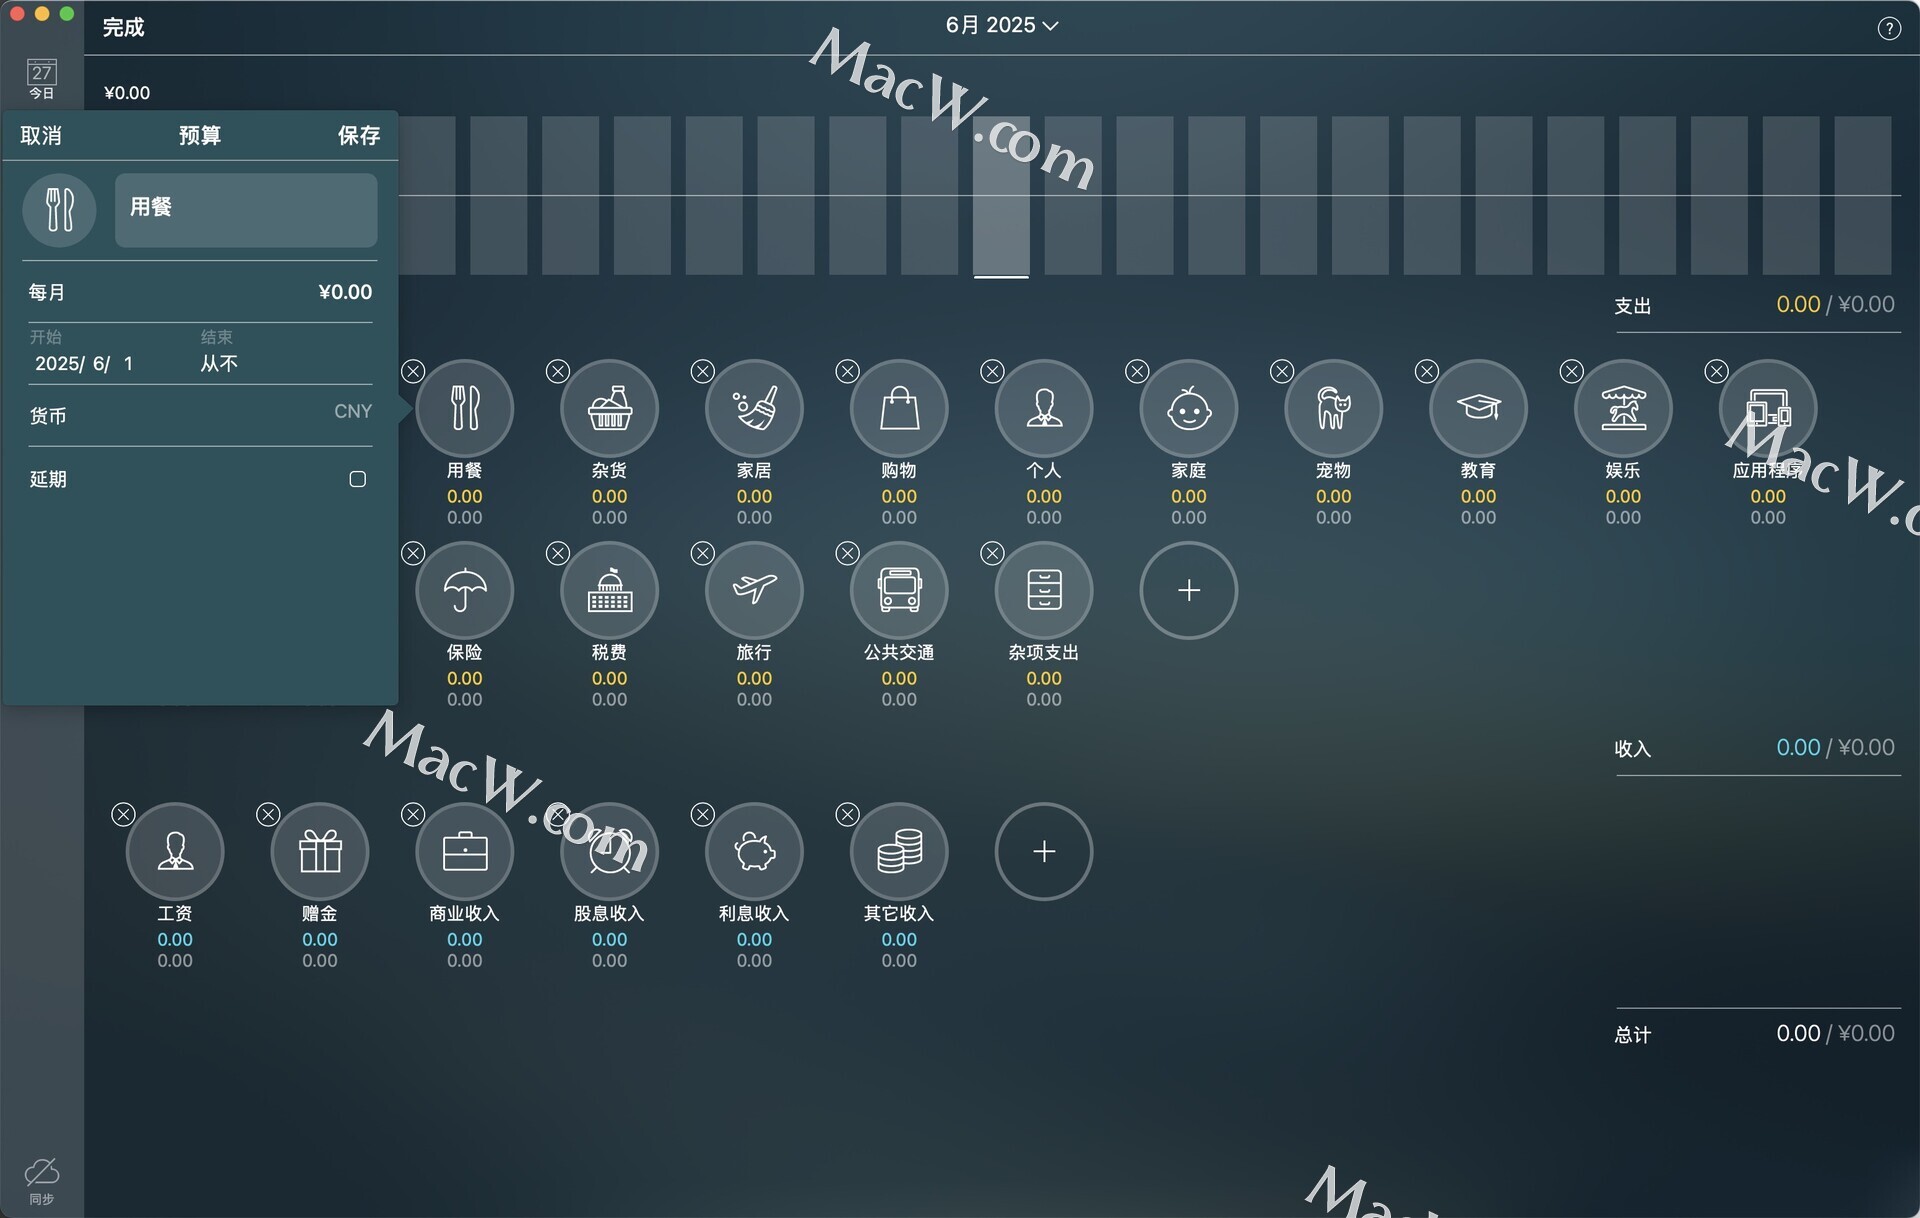Enable the 延期 rollover checkbox
This screenshot has height=1218, width=1920.
coord(357,479)
